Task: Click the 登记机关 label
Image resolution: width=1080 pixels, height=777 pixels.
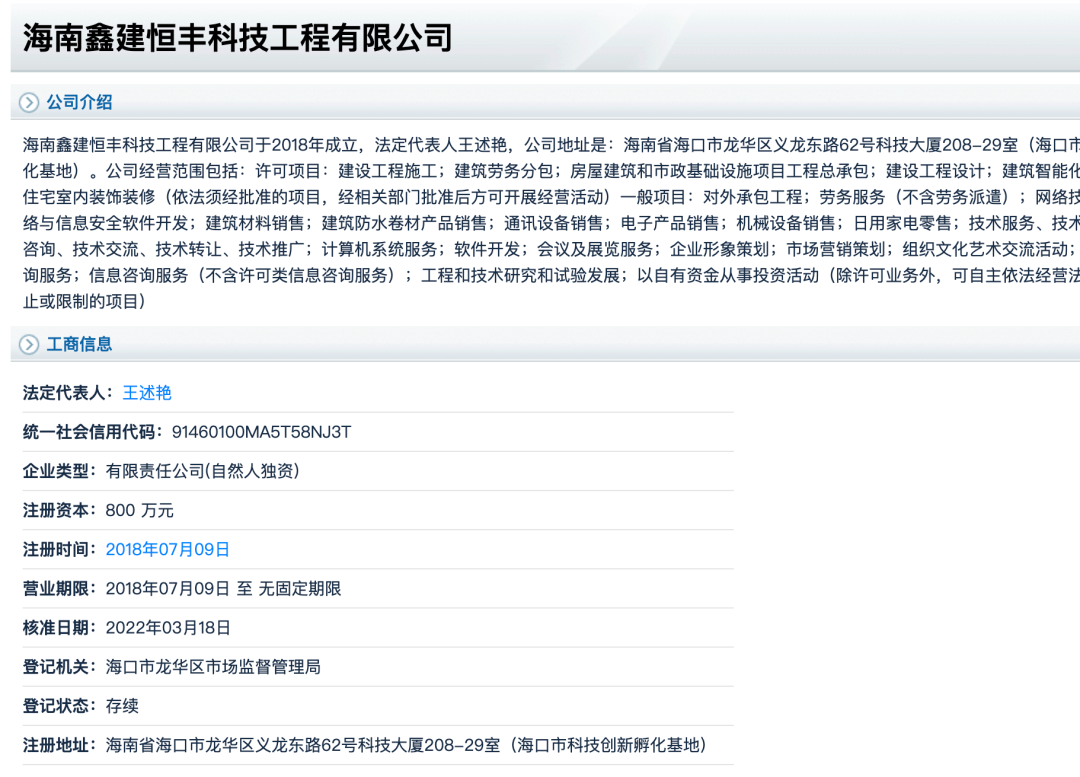Action: click(x=59, y=667)
